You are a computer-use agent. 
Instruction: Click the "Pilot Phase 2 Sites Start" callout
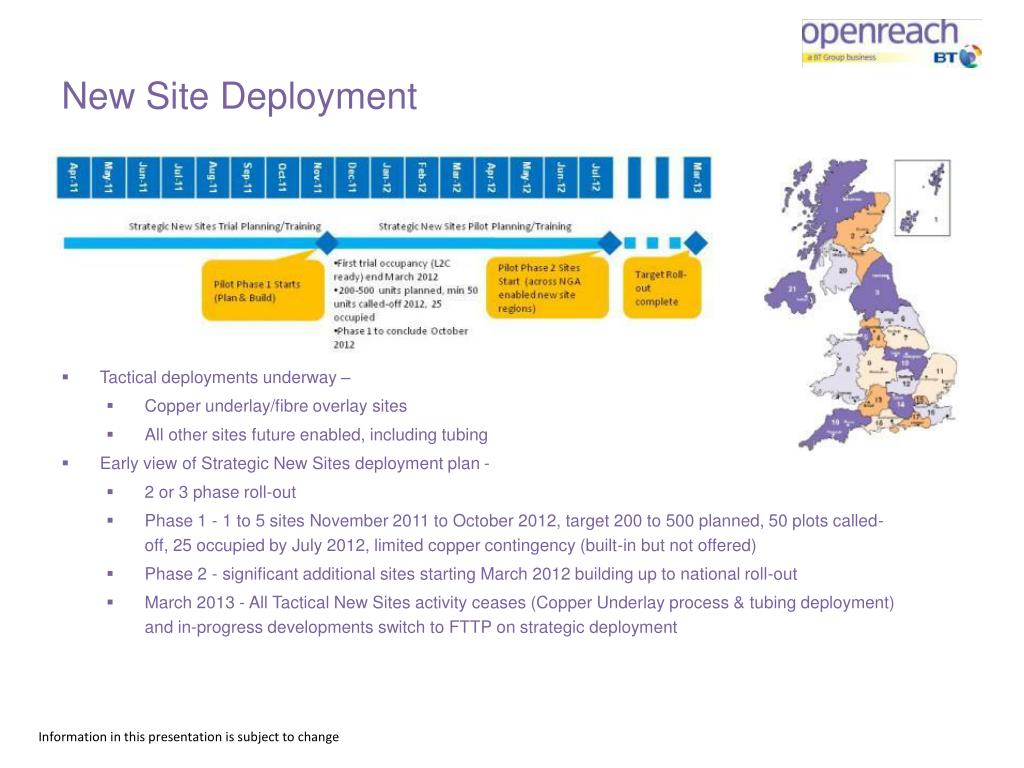point(547,287)
